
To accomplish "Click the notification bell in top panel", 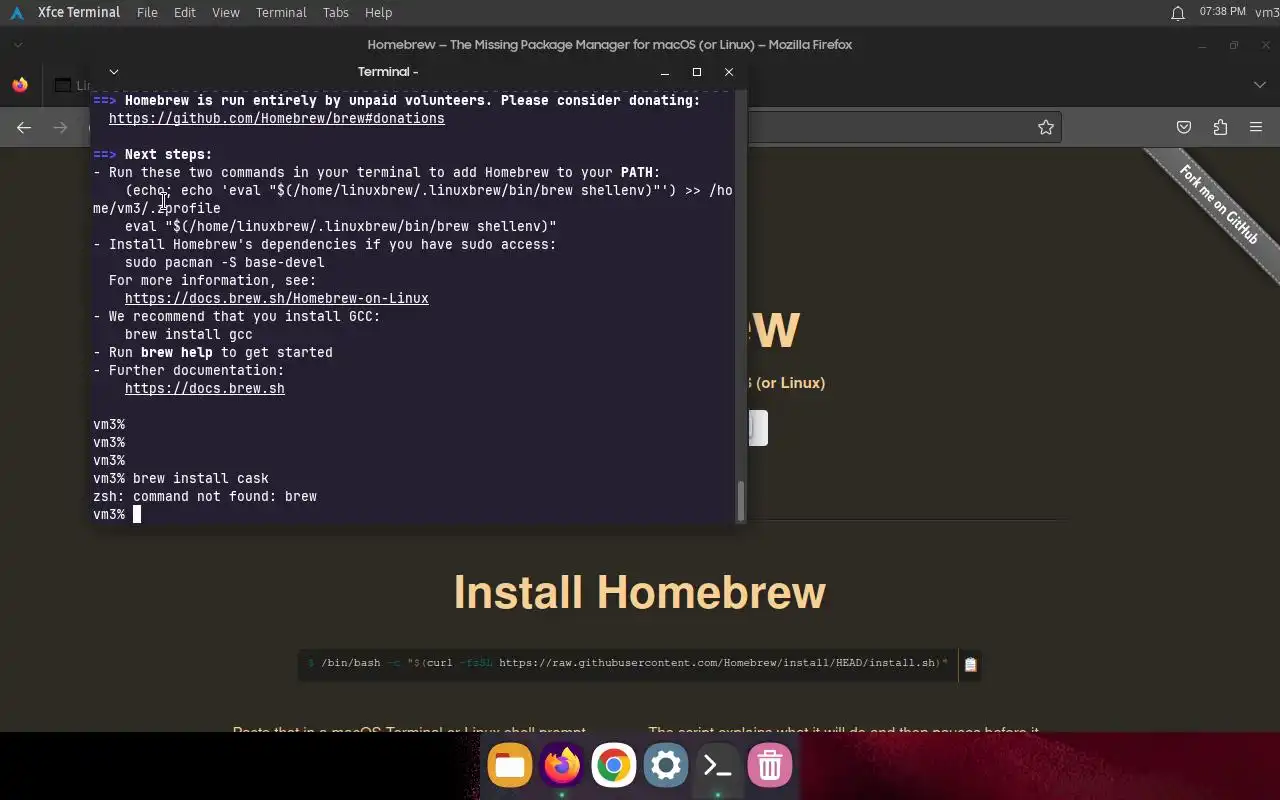I will tap(1178, 13).
